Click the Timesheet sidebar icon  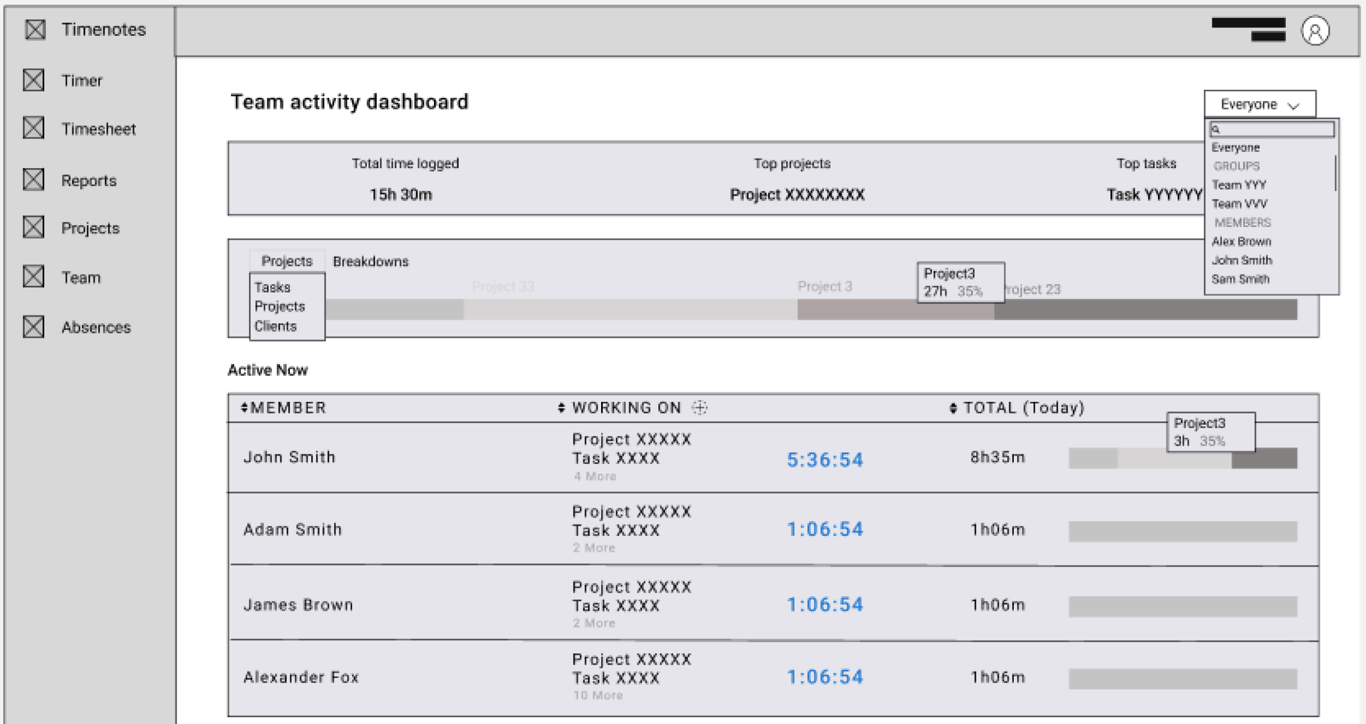pyautogui.click(x=34, y=128)
